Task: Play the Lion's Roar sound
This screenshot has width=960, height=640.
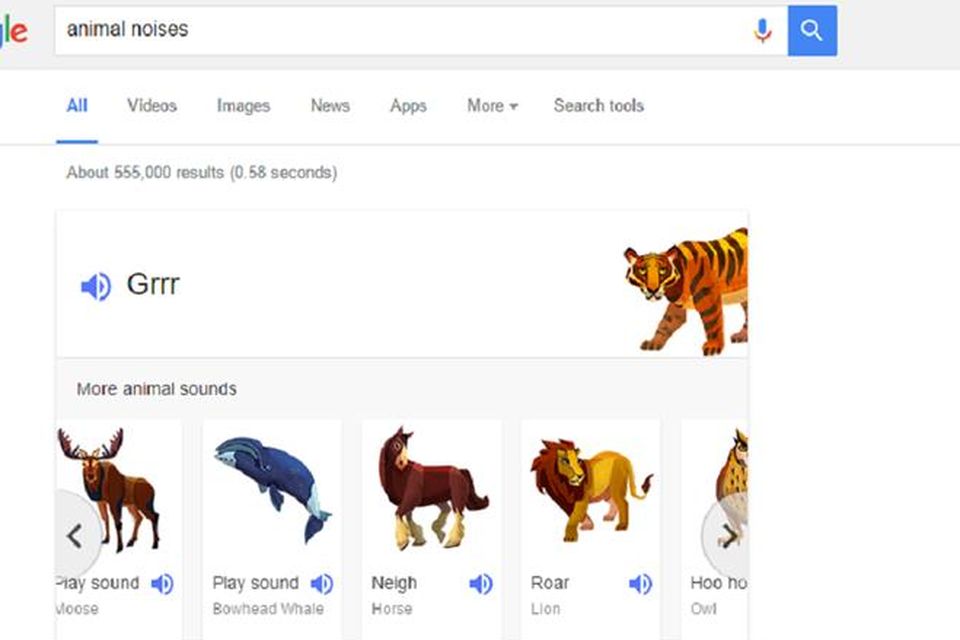Action: [x=640, y=583]
